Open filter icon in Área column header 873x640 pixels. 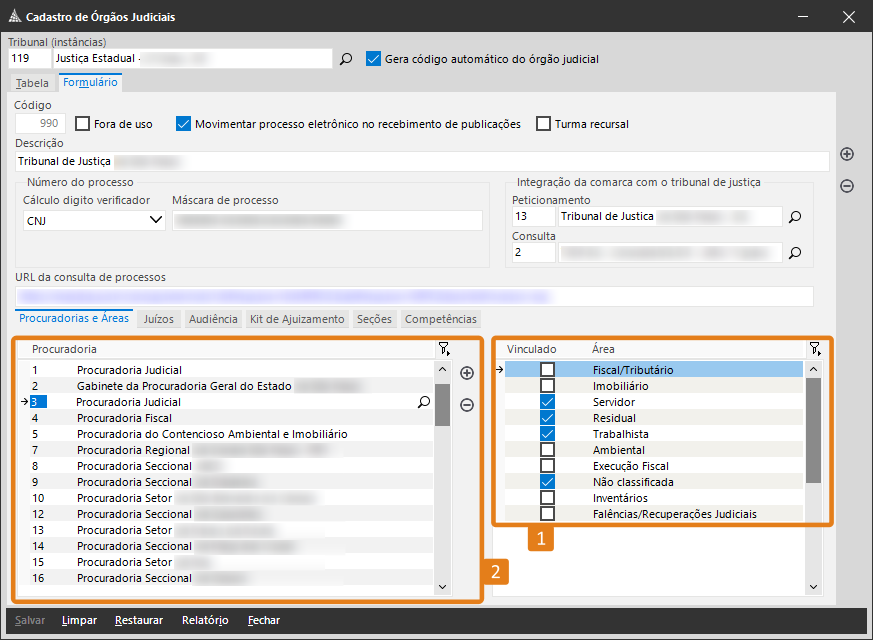815,349
